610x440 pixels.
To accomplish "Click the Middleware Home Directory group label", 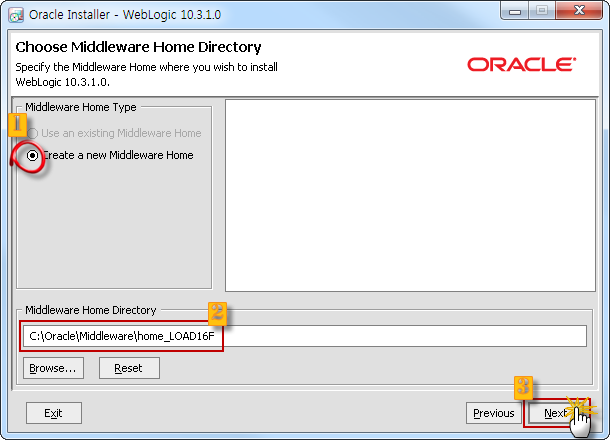I will pos(91,310).
